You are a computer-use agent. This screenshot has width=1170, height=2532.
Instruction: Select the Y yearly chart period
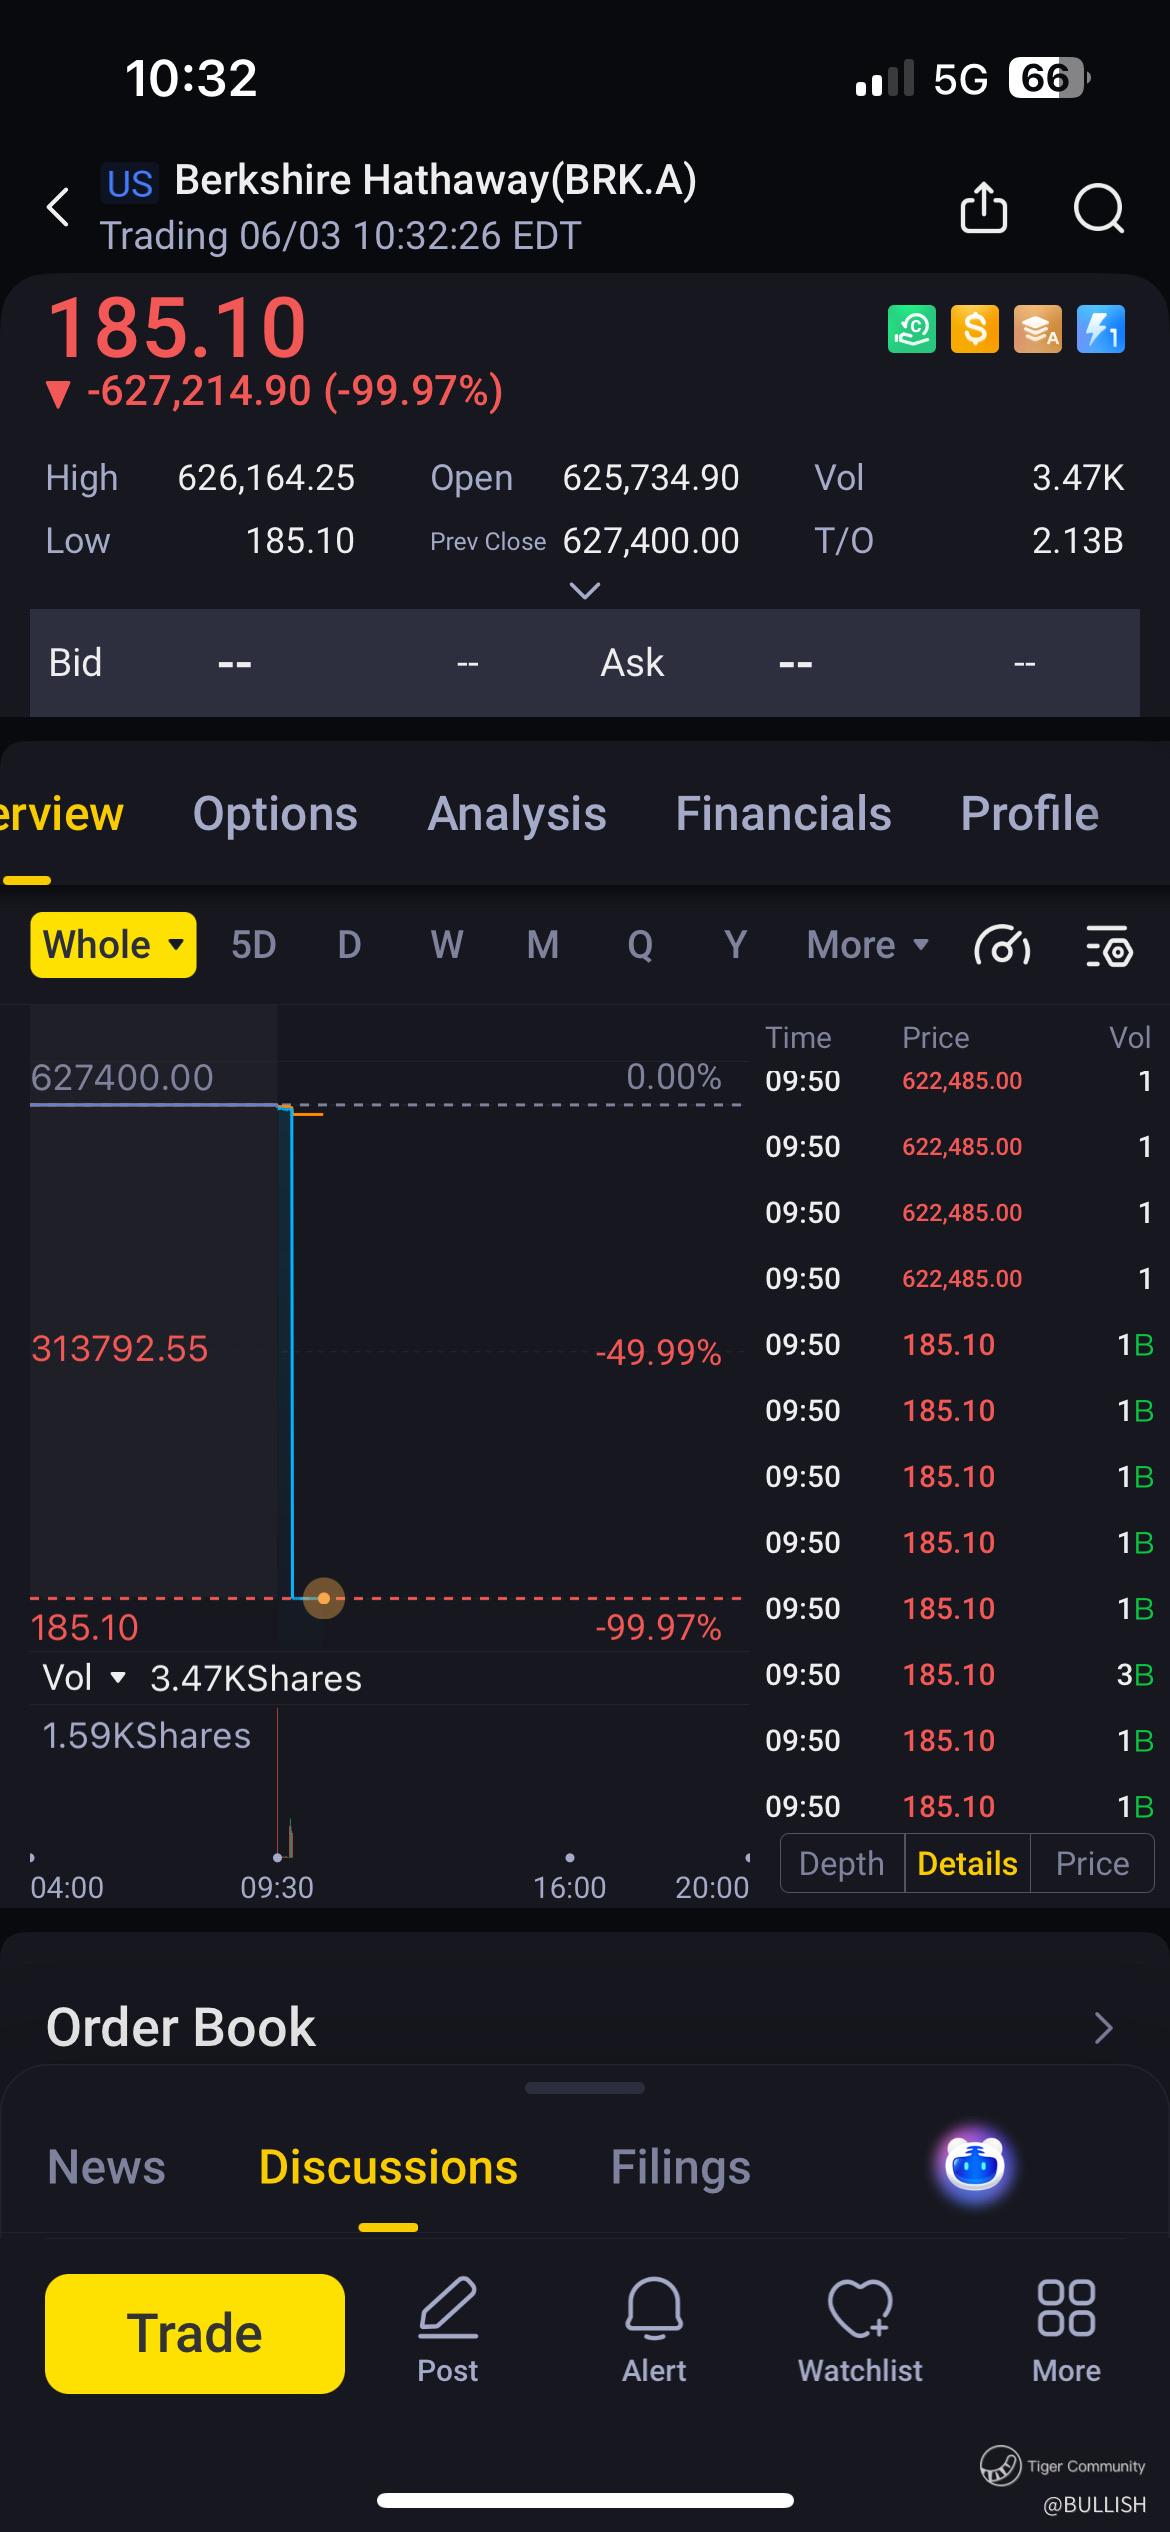coord(736,945)
